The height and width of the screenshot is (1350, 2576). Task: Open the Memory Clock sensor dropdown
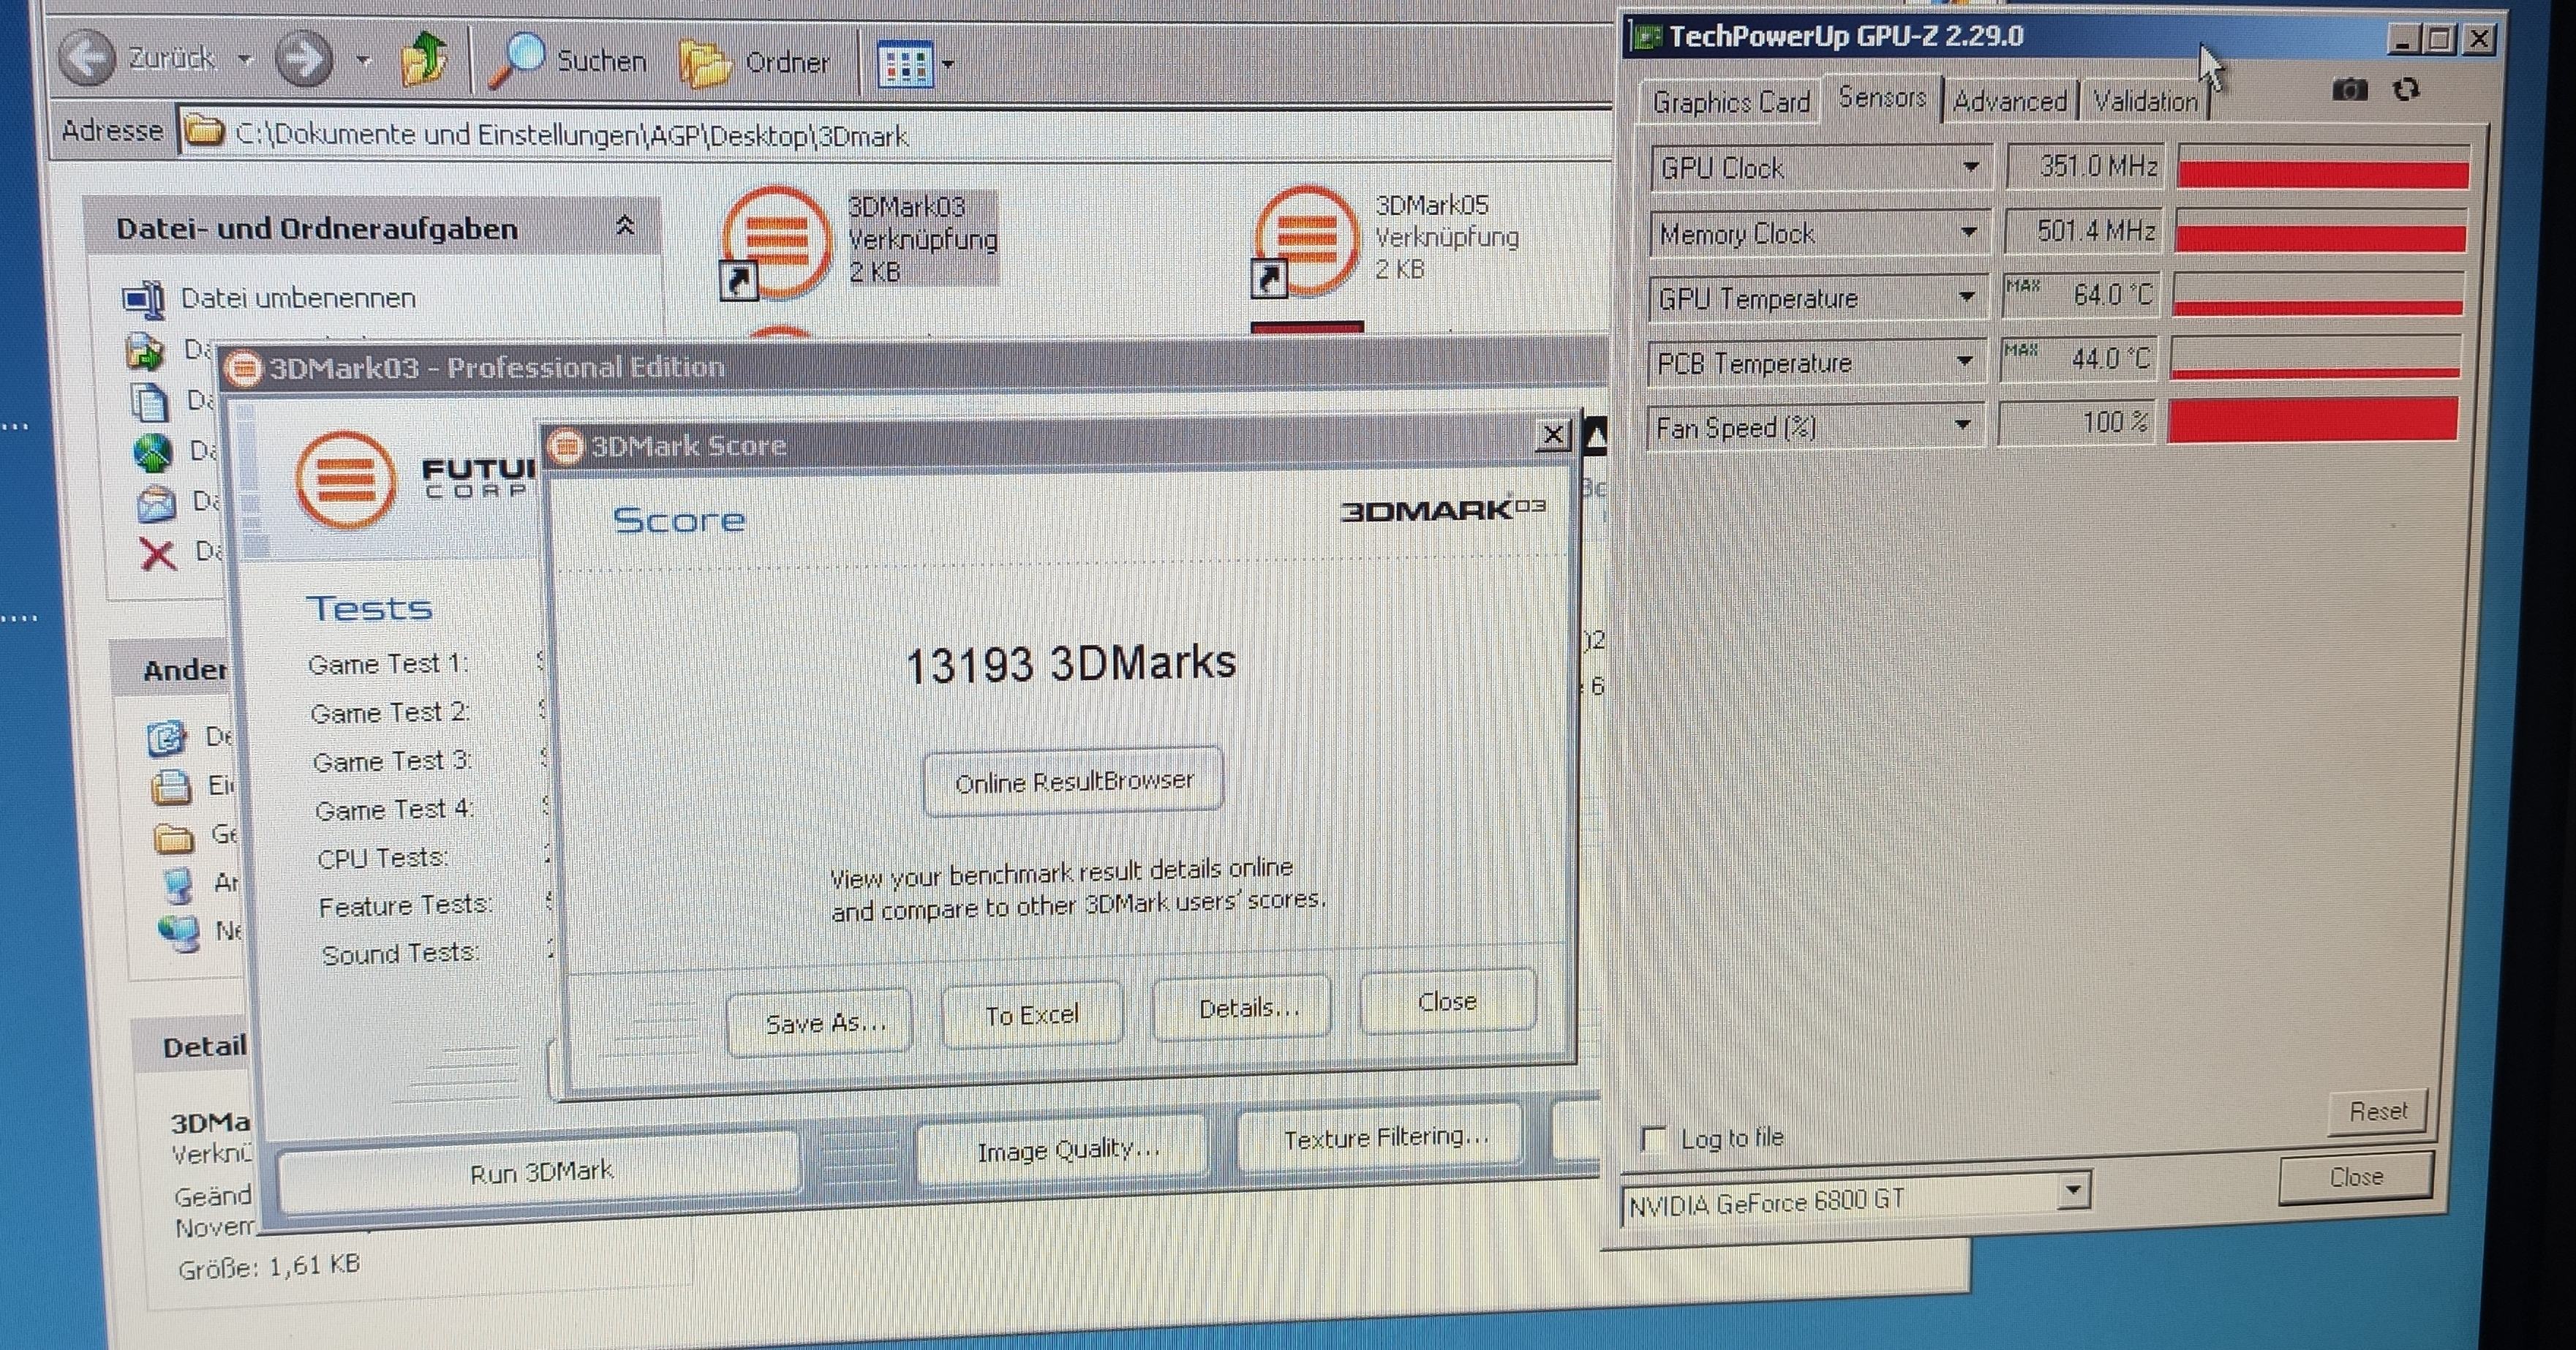[1968, 232]
